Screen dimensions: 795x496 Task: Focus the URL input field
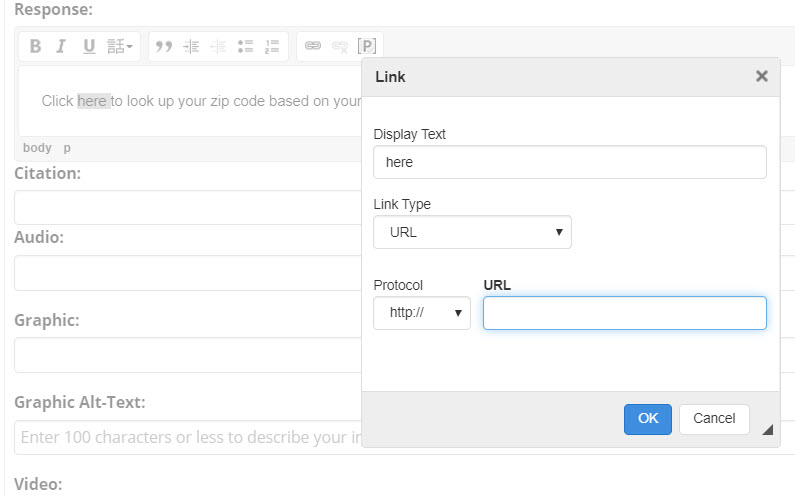[x=624, y=313]
